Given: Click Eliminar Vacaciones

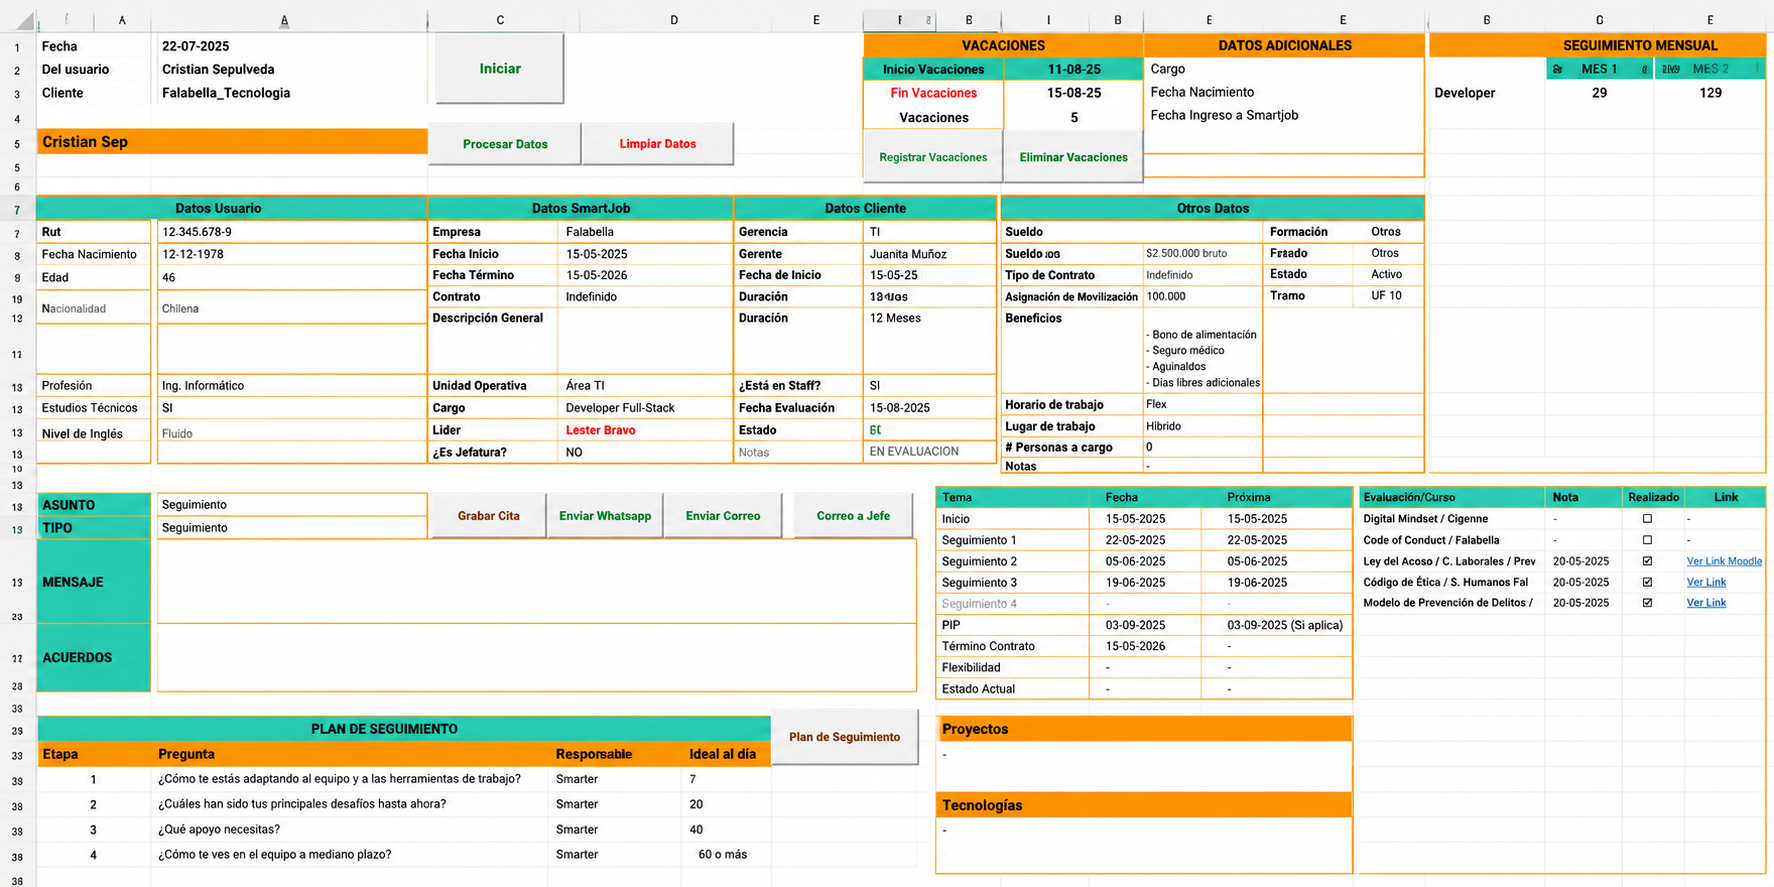Looking at the screenshot, I should tap(1073, 157).
